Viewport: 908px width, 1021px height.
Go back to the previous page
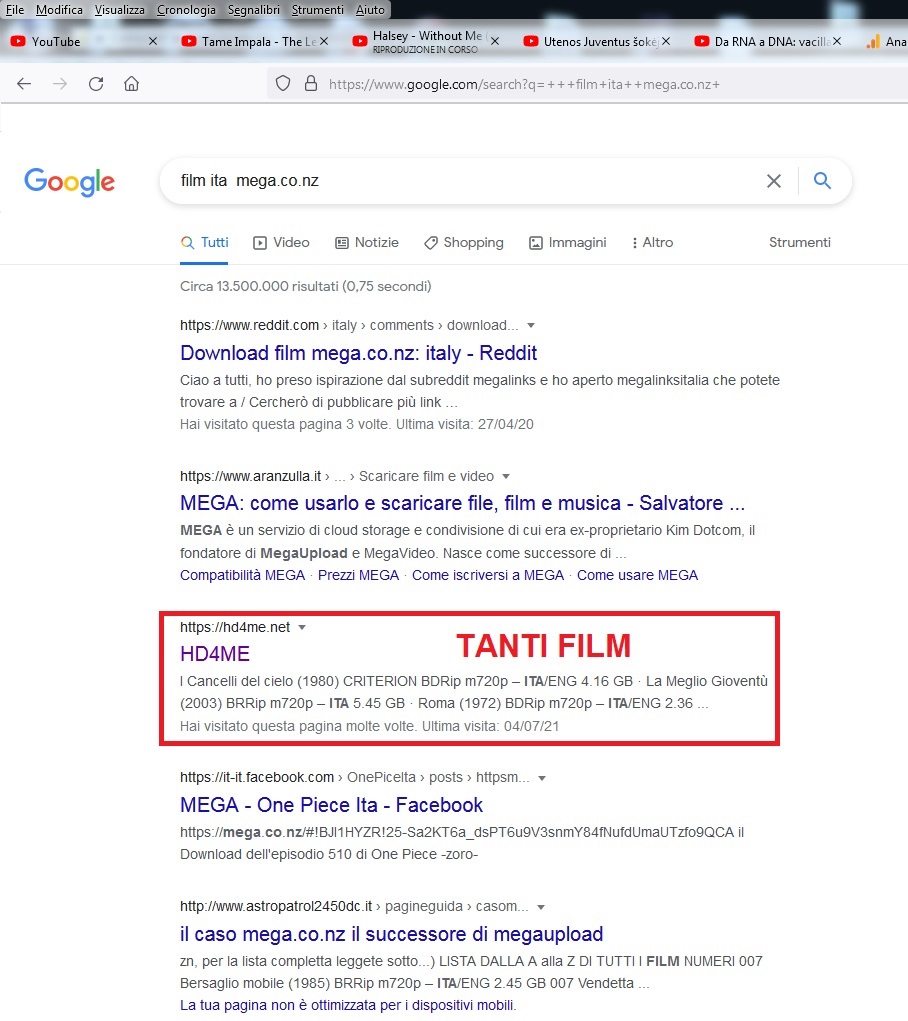pos(24,83)
